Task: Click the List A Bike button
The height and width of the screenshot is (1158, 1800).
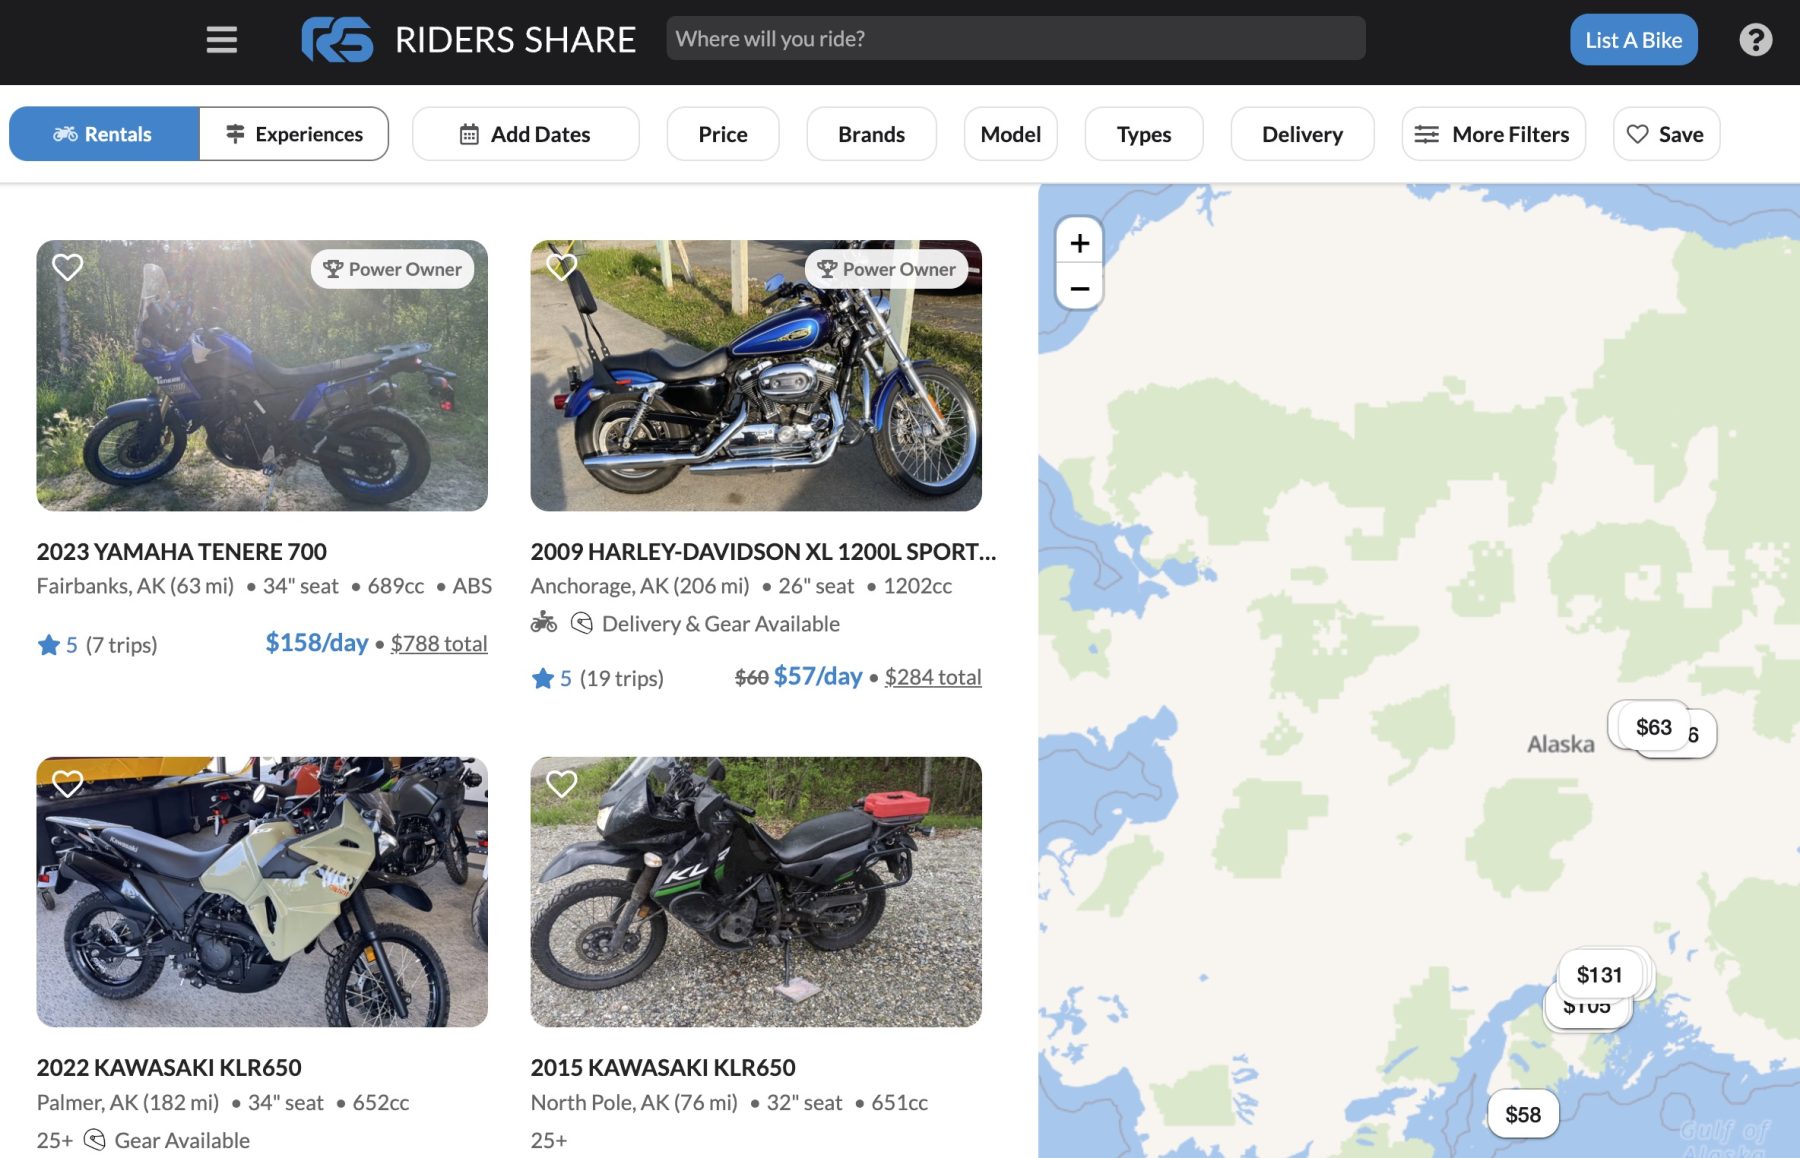Action: pos(1633,40)
